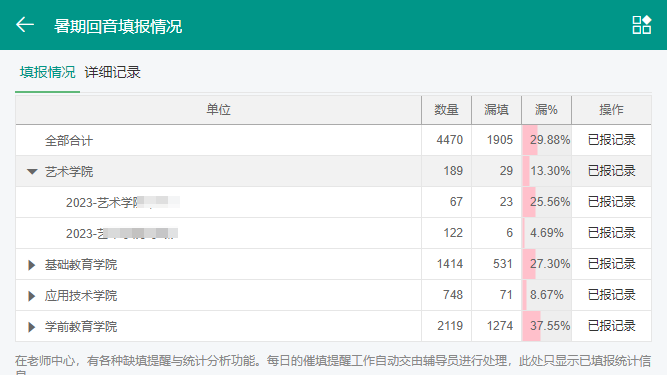Click the 漏% column header
Viewport: 667px width, 375px height.
pos(546,110)
